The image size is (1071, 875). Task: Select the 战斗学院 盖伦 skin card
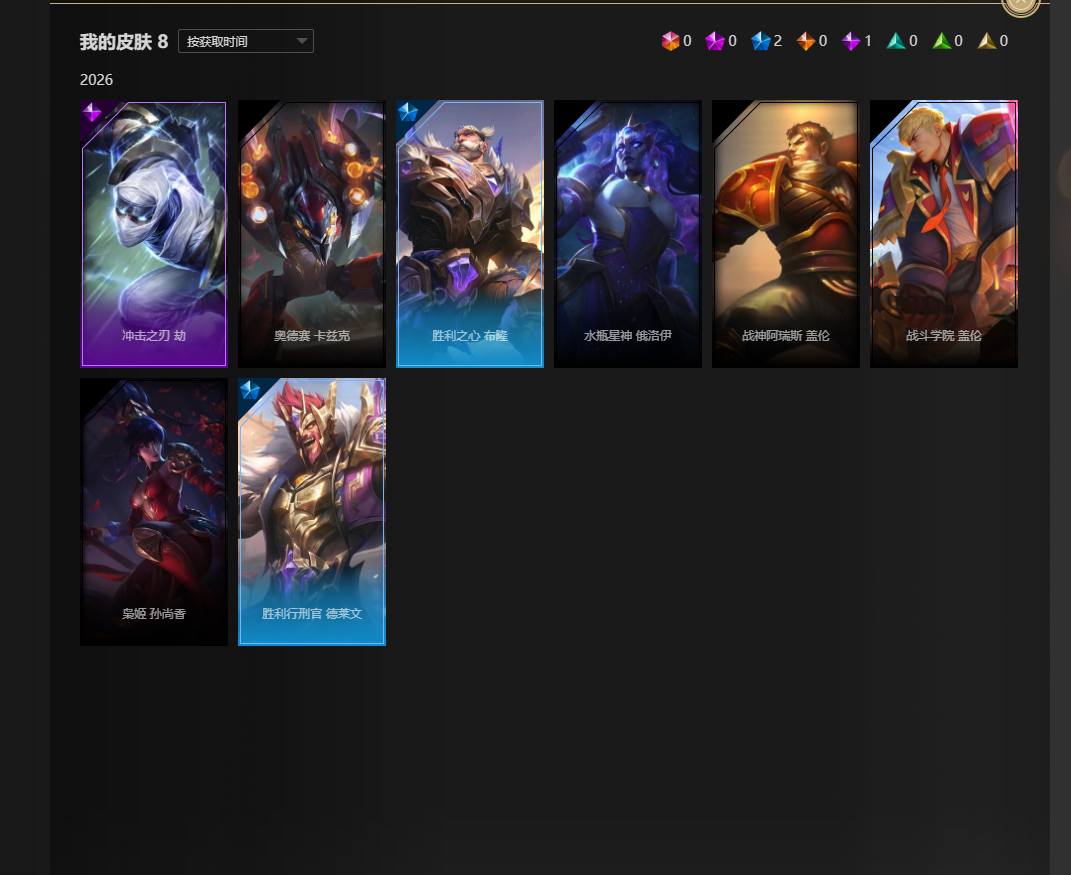(944, 234)
